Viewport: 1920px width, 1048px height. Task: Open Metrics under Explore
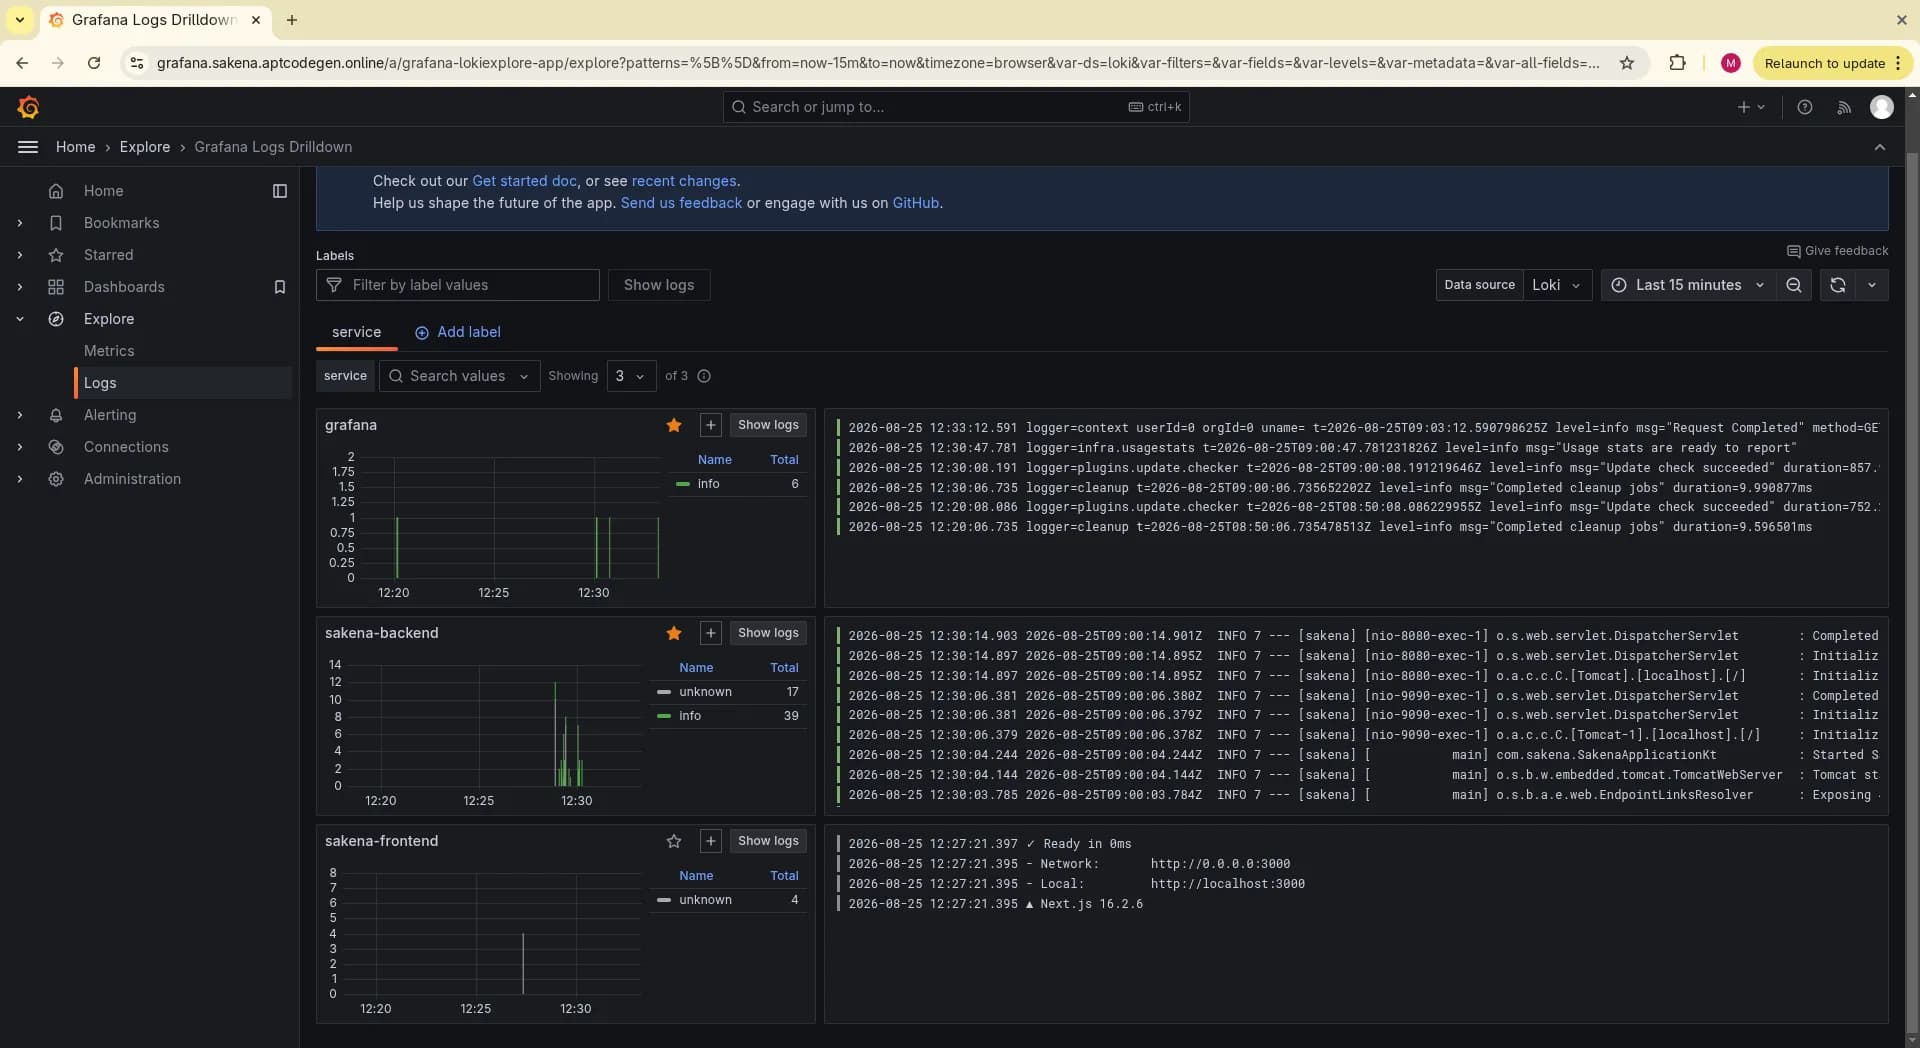109,351
